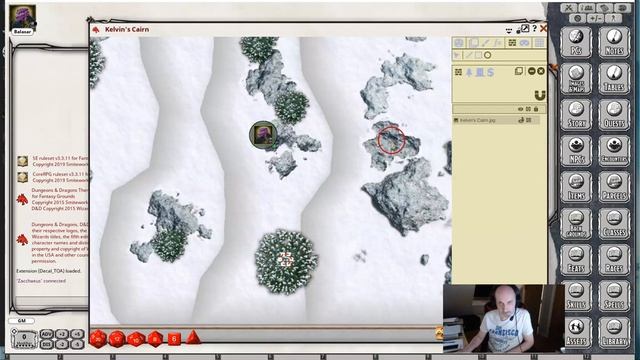Select the circle drawing tool
This screenshot has width=640, height=360.
[x=487, y=55]
